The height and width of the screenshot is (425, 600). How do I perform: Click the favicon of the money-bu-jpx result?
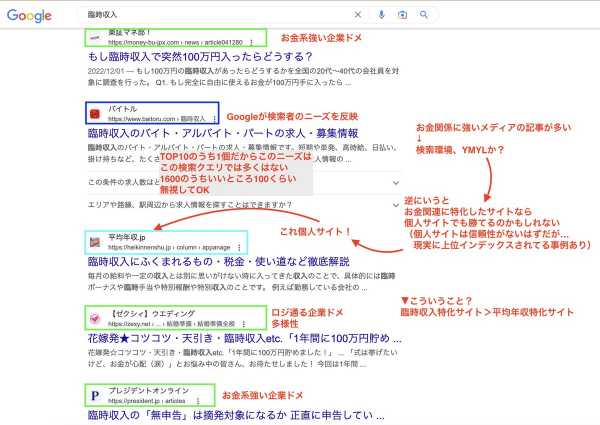coord(95,37)
